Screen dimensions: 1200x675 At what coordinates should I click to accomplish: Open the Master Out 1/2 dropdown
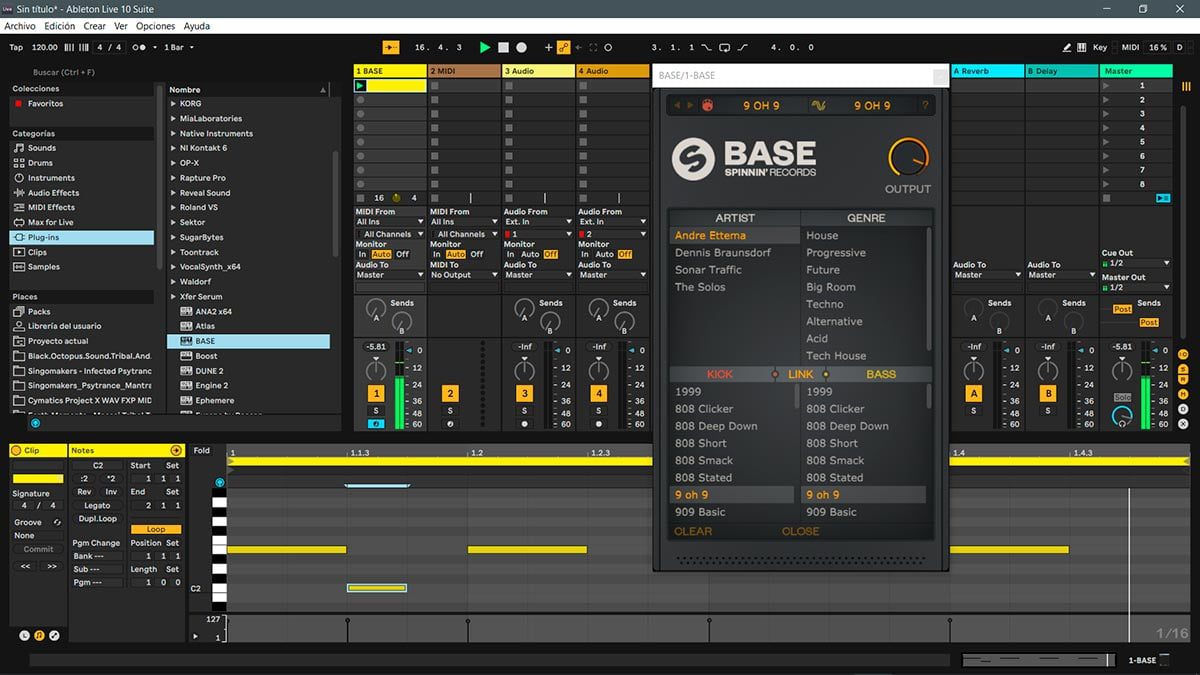pyautogui.click(x=1135, y=287)
